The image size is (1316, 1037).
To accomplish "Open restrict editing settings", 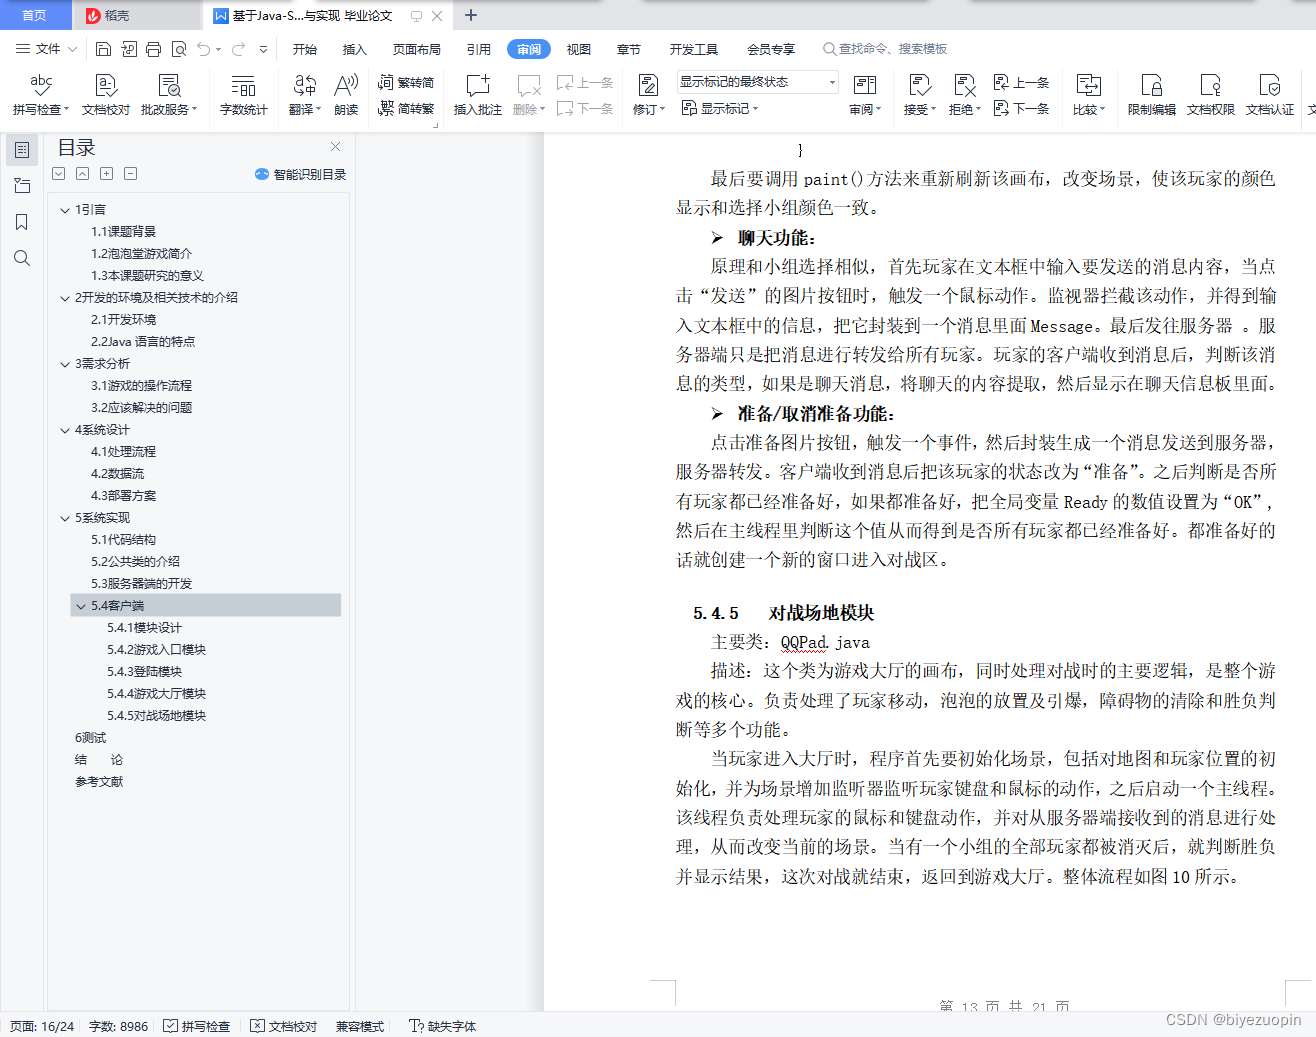I will click(1152, 95).
